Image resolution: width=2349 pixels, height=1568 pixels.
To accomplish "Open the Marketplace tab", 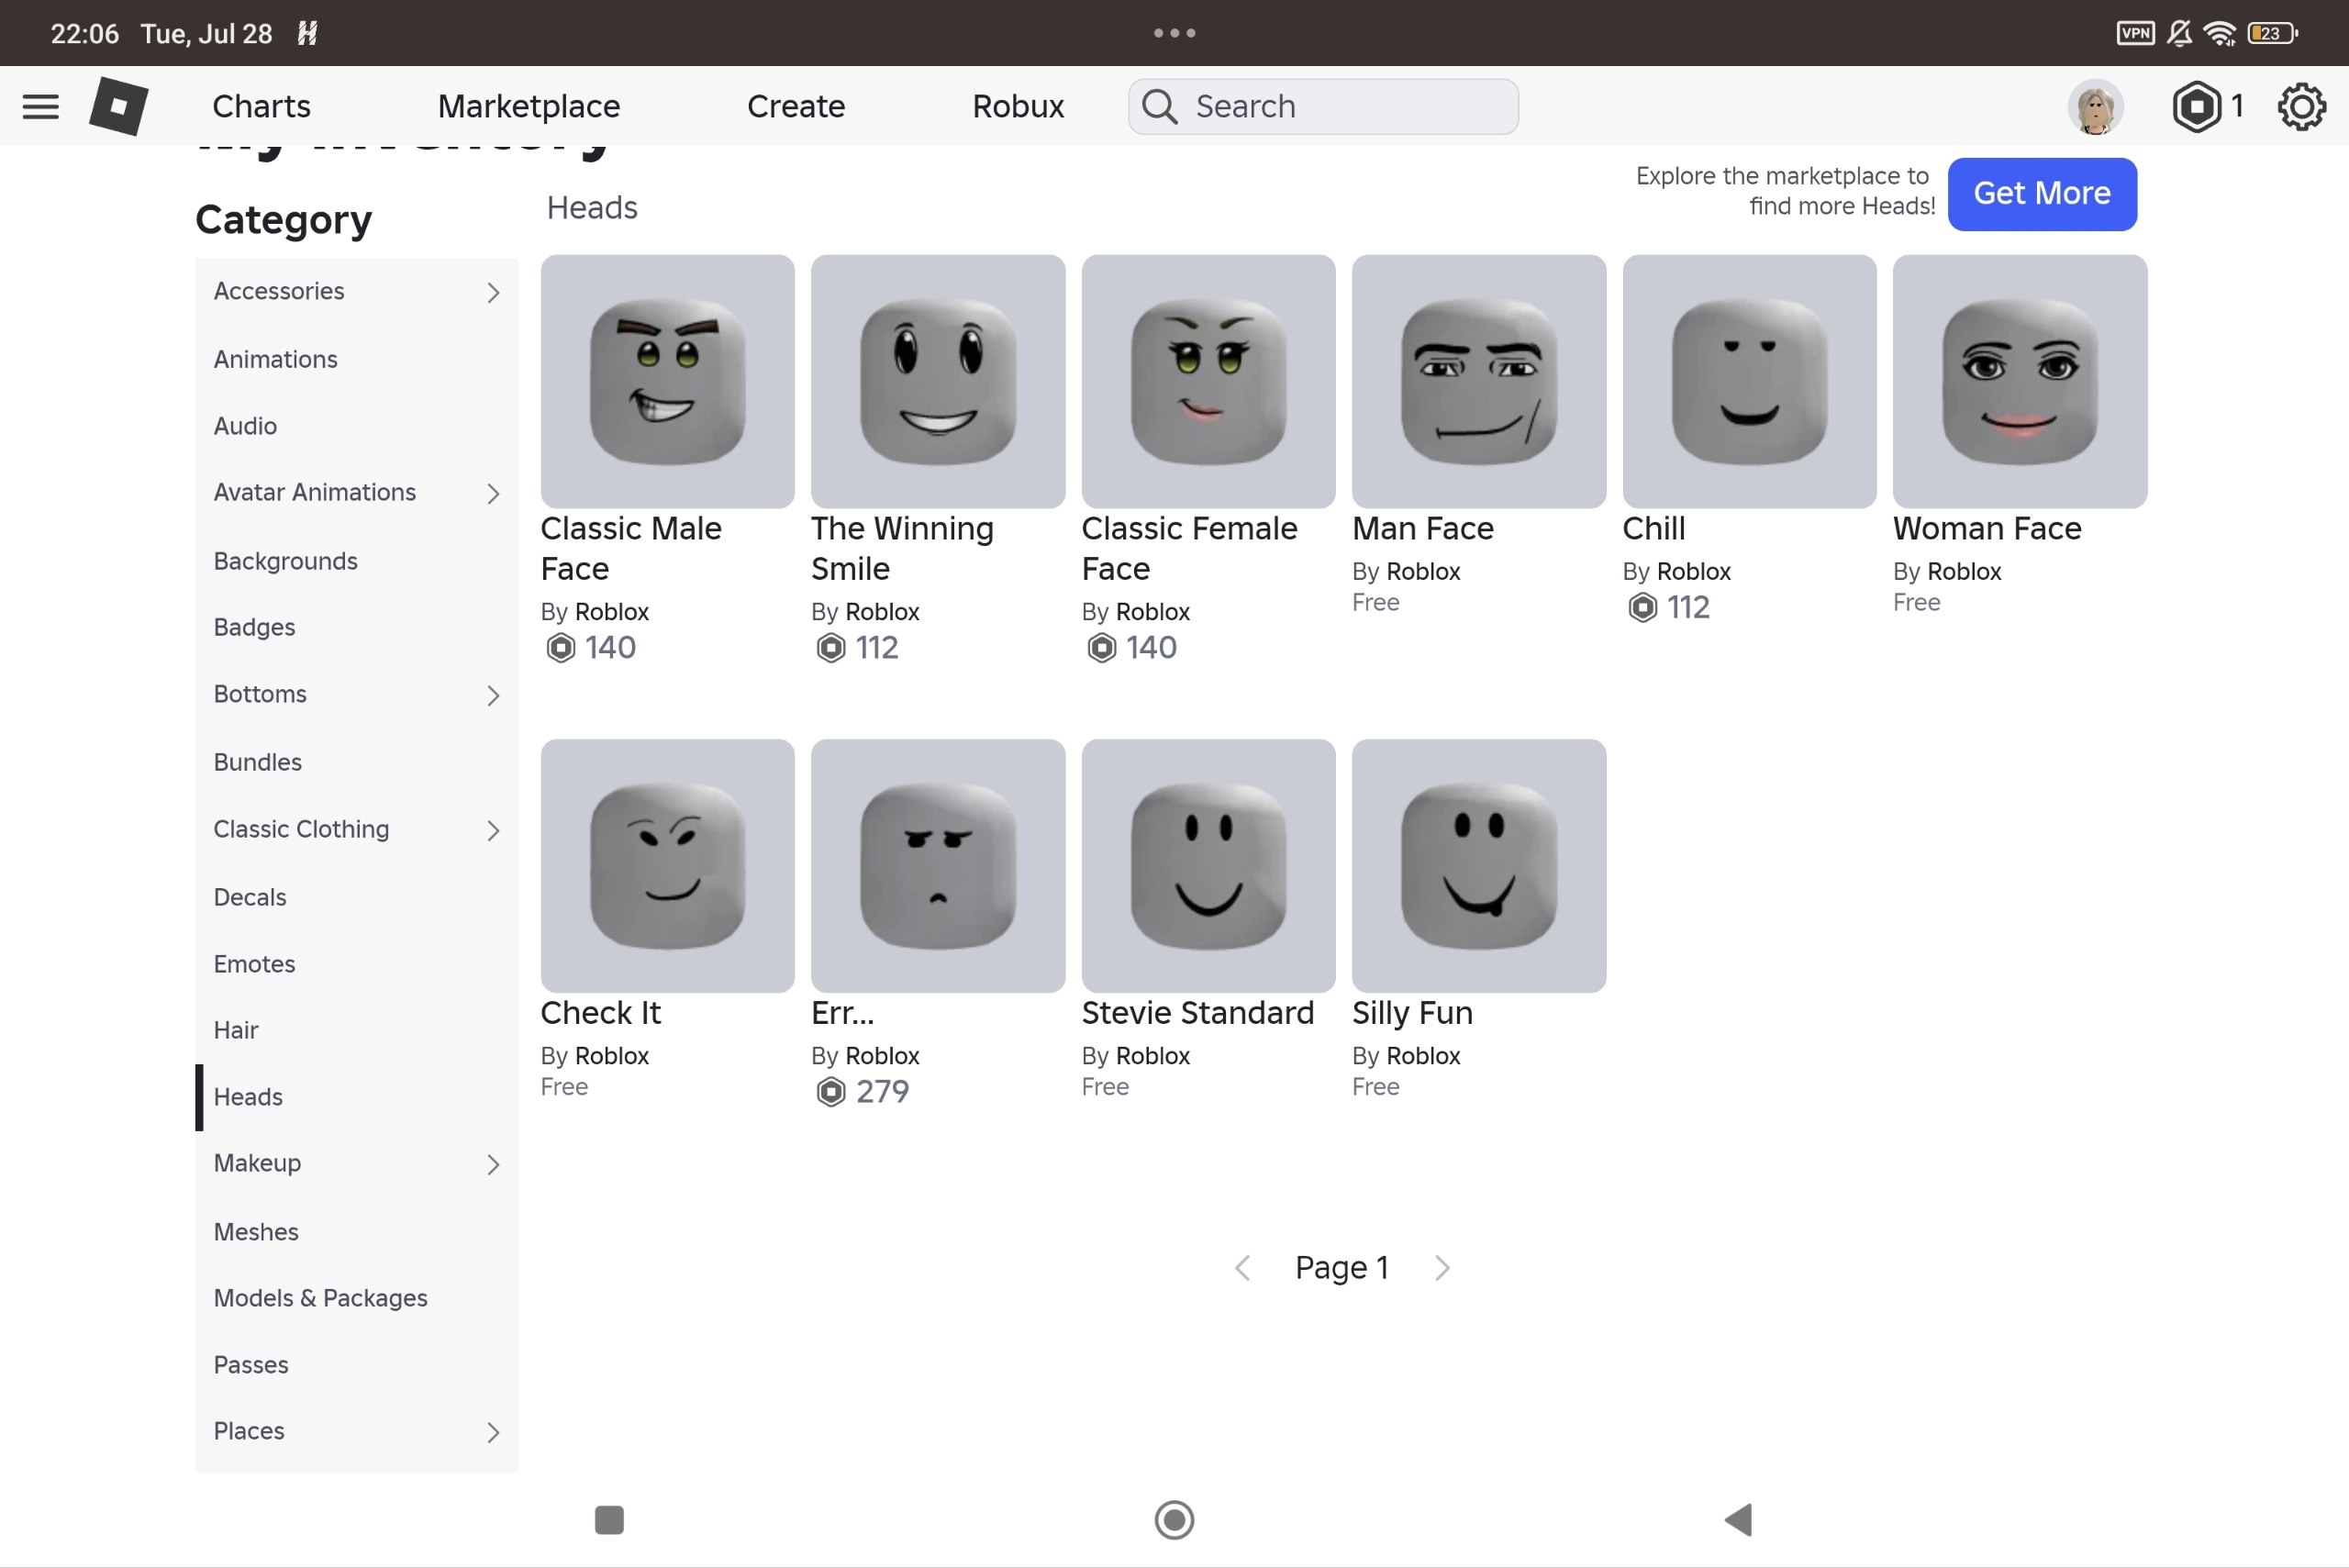I will 529,106.
